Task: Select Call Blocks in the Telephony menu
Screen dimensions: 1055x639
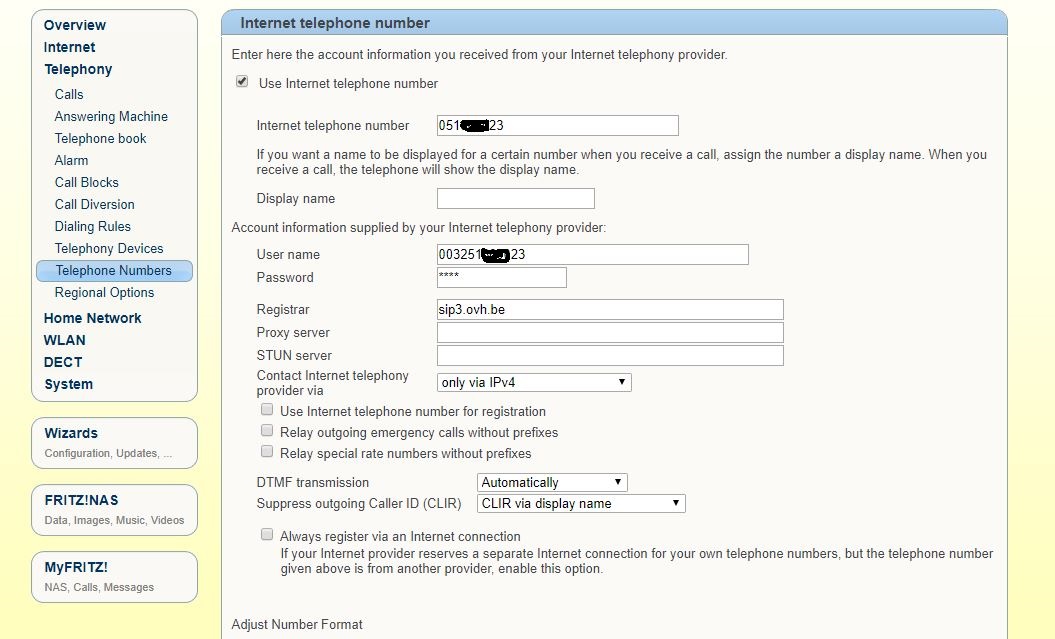Action: point(87,182)
